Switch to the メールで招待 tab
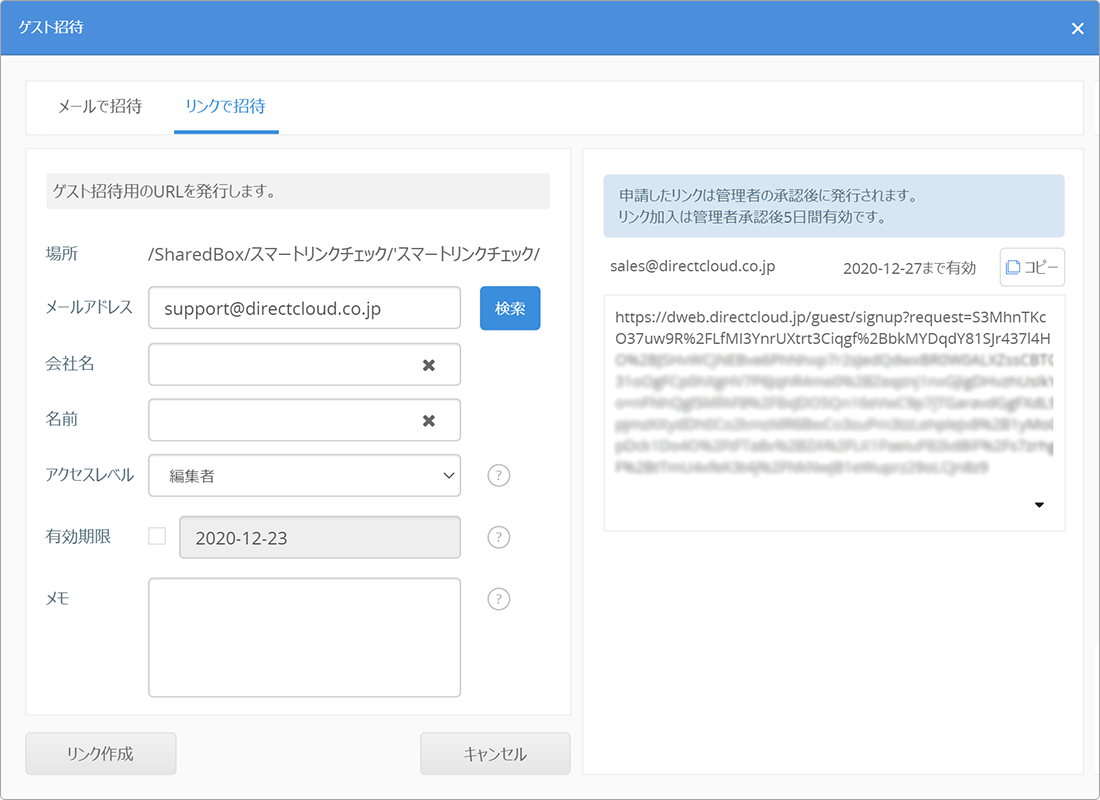The height and width of the screenshot is (800, 1100). pyautogui.click(x=100, y=106)
